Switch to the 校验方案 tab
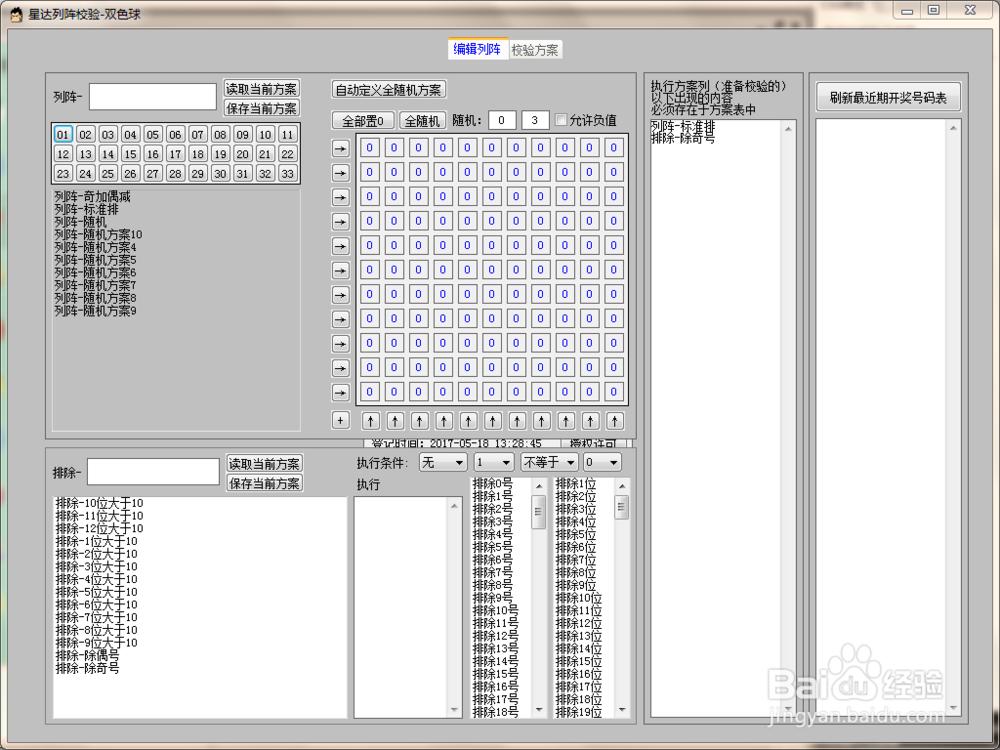 535,50
